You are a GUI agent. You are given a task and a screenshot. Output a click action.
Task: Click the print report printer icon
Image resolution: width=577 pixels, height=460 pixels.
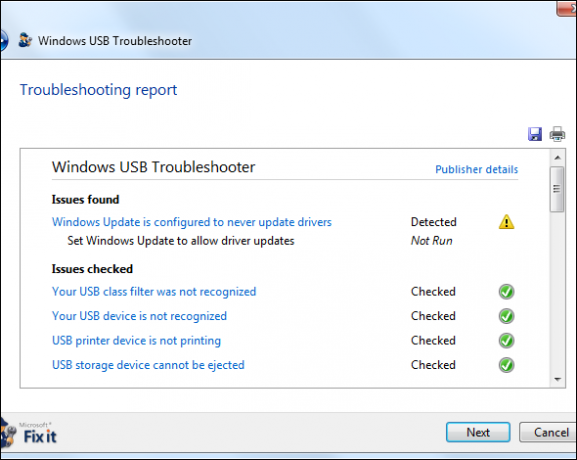pyautogui.click(x=557, y=134)
